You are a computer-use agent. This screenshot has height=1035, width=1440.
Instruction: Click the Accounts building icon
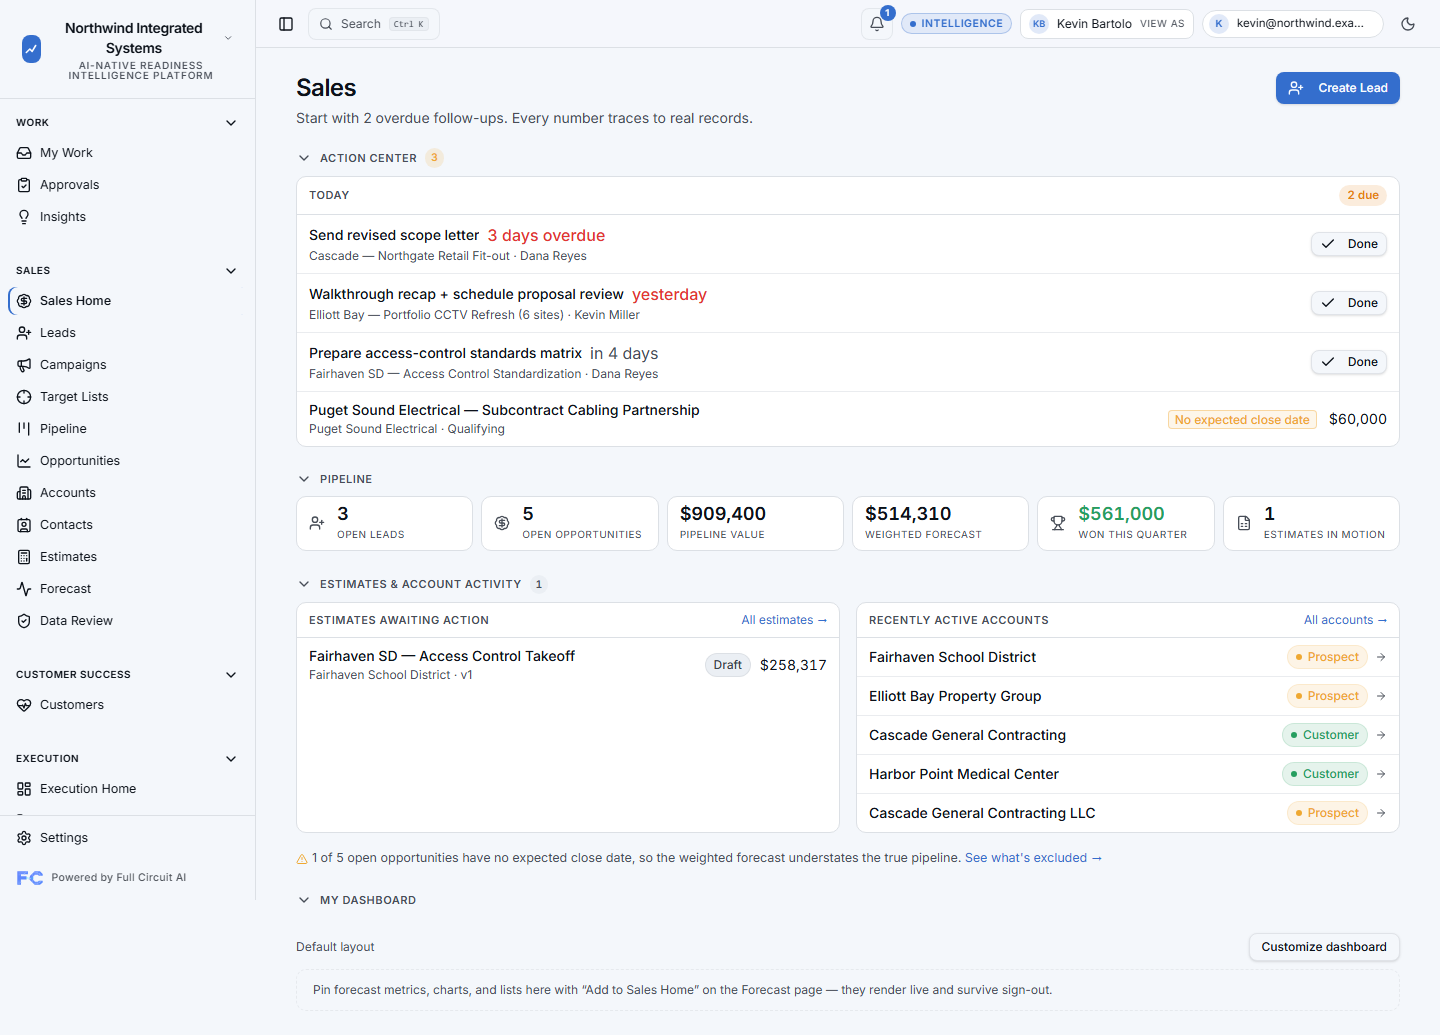point(24,493)
